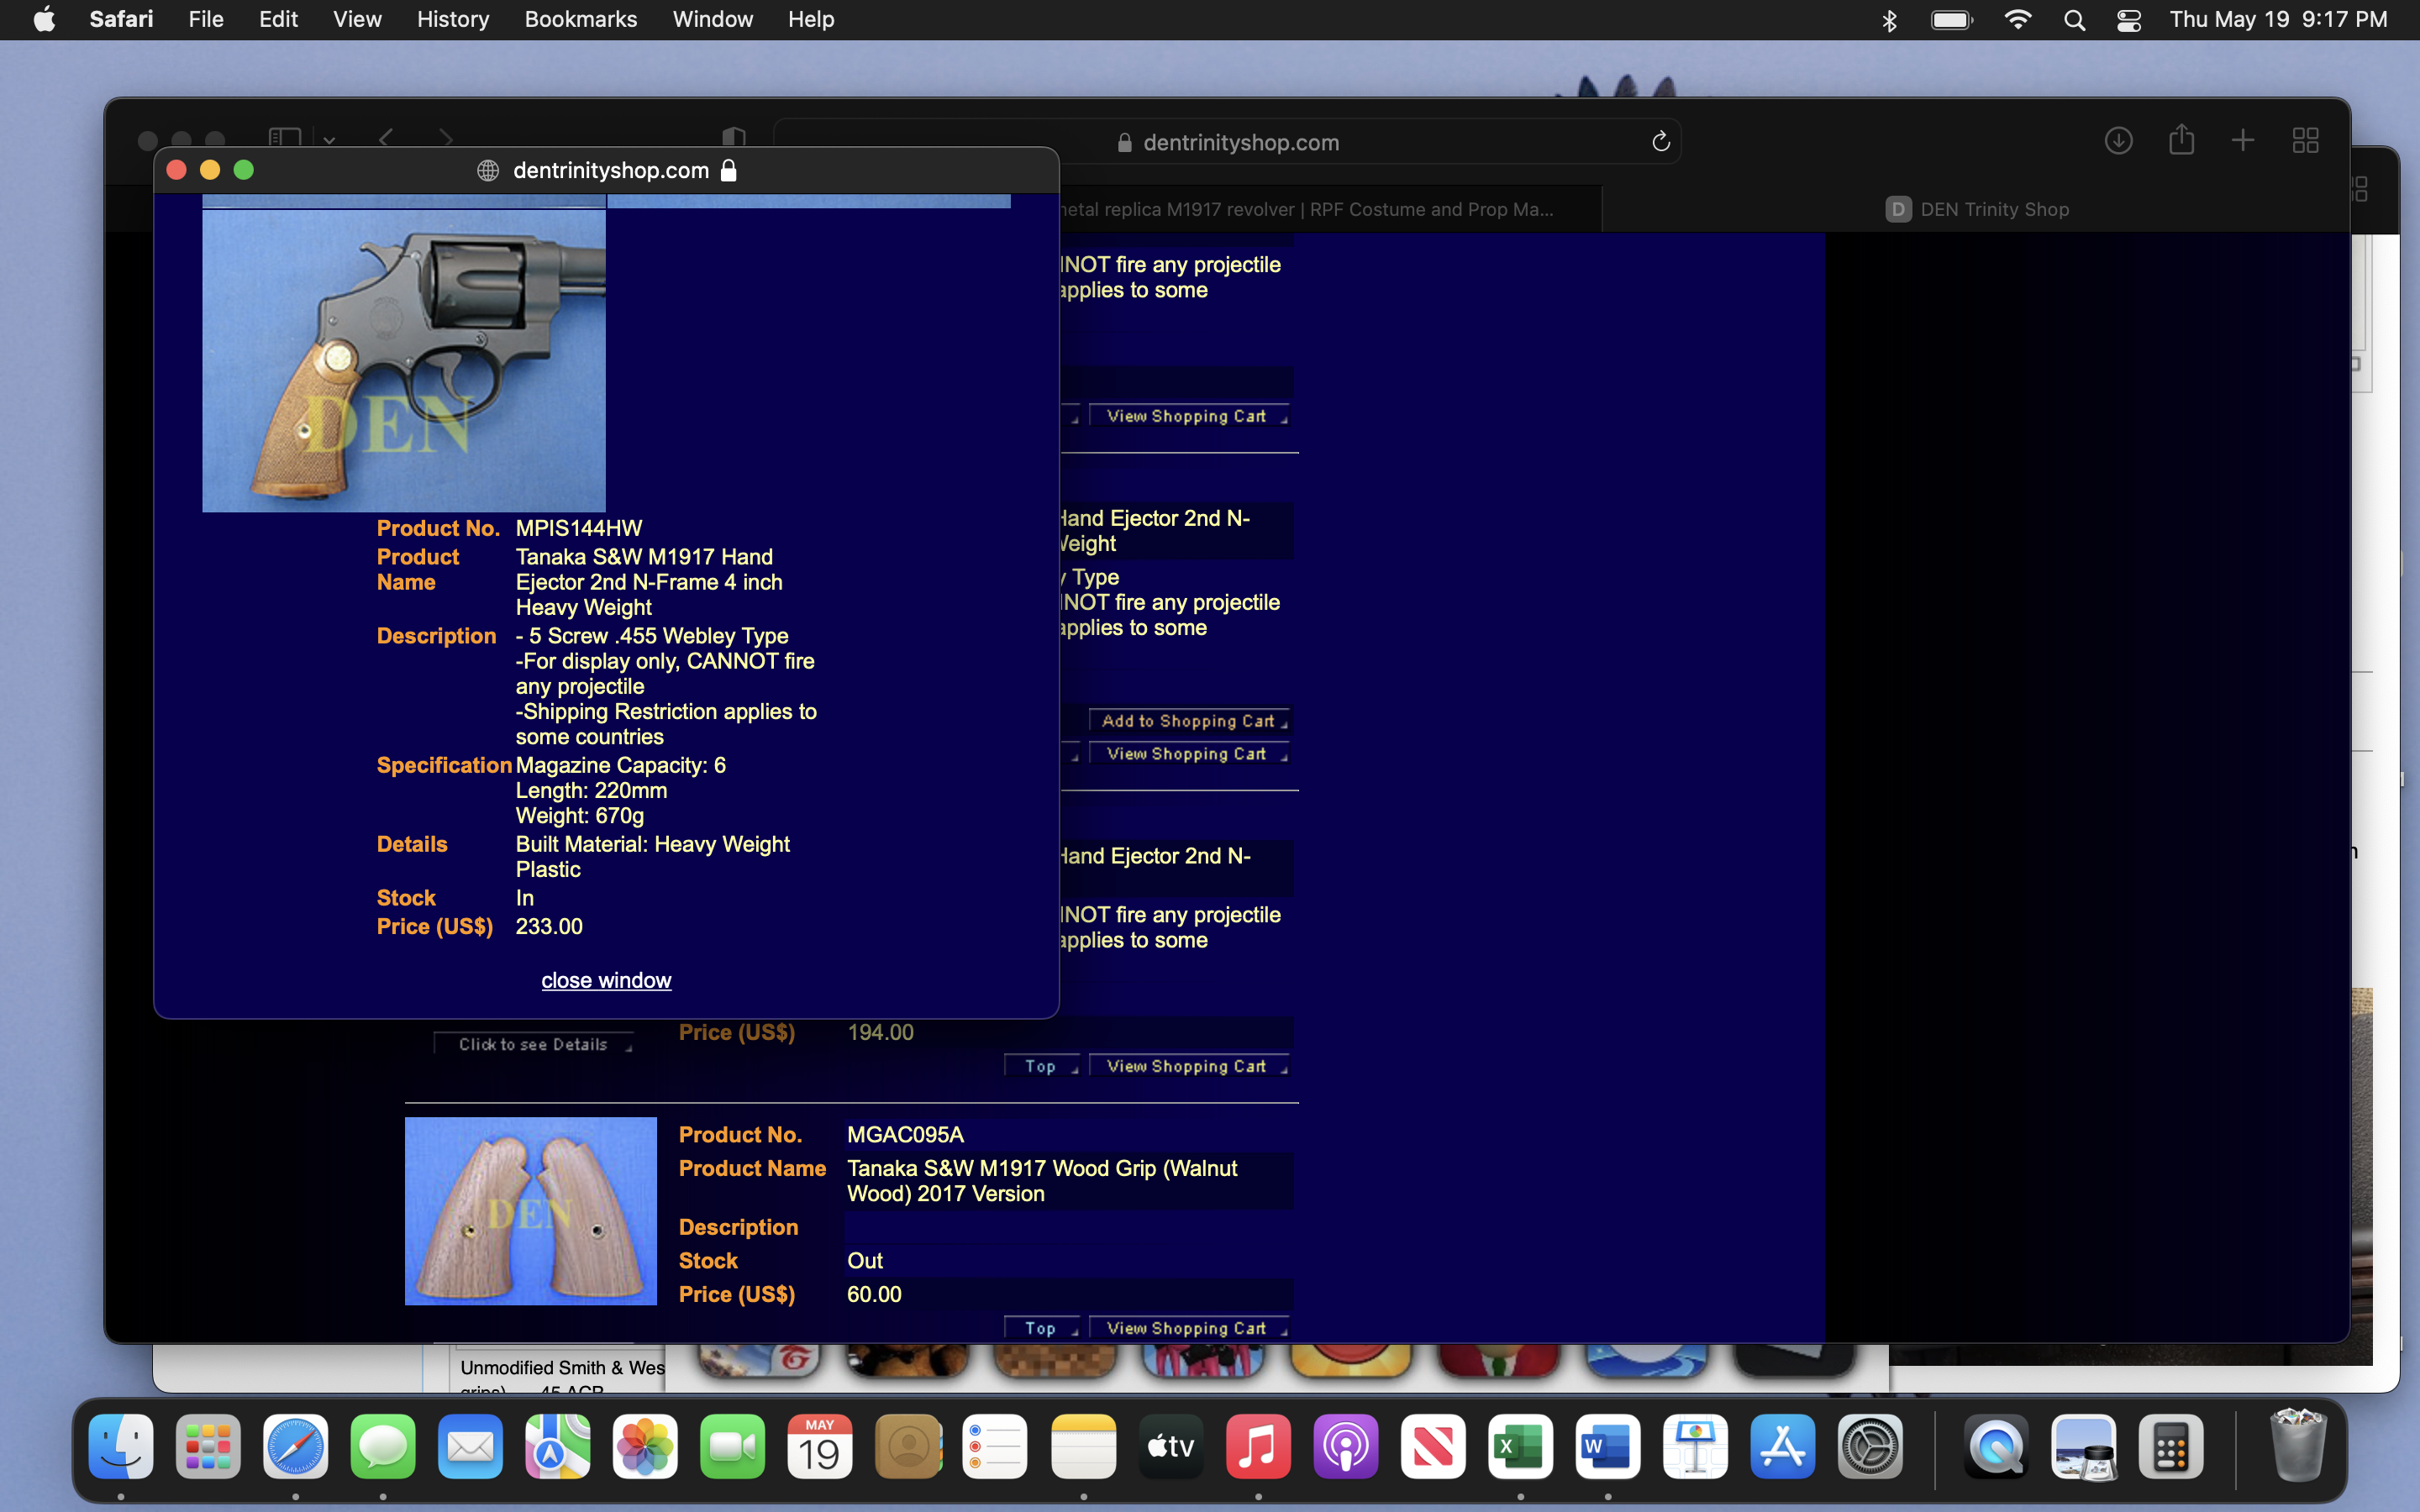The image size is (2420, 1512).
Task: Click product number MPIS144HW in popup
Action: click(x=579, y=528)
